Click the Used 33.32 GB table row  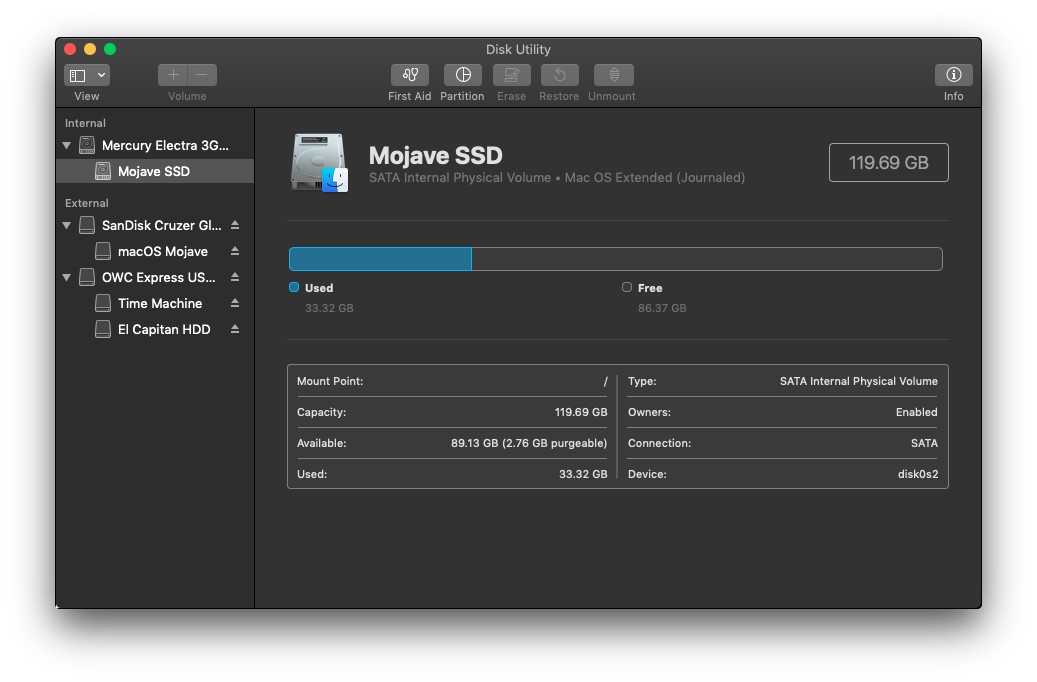pyautogui.click(x=452, y=474)
